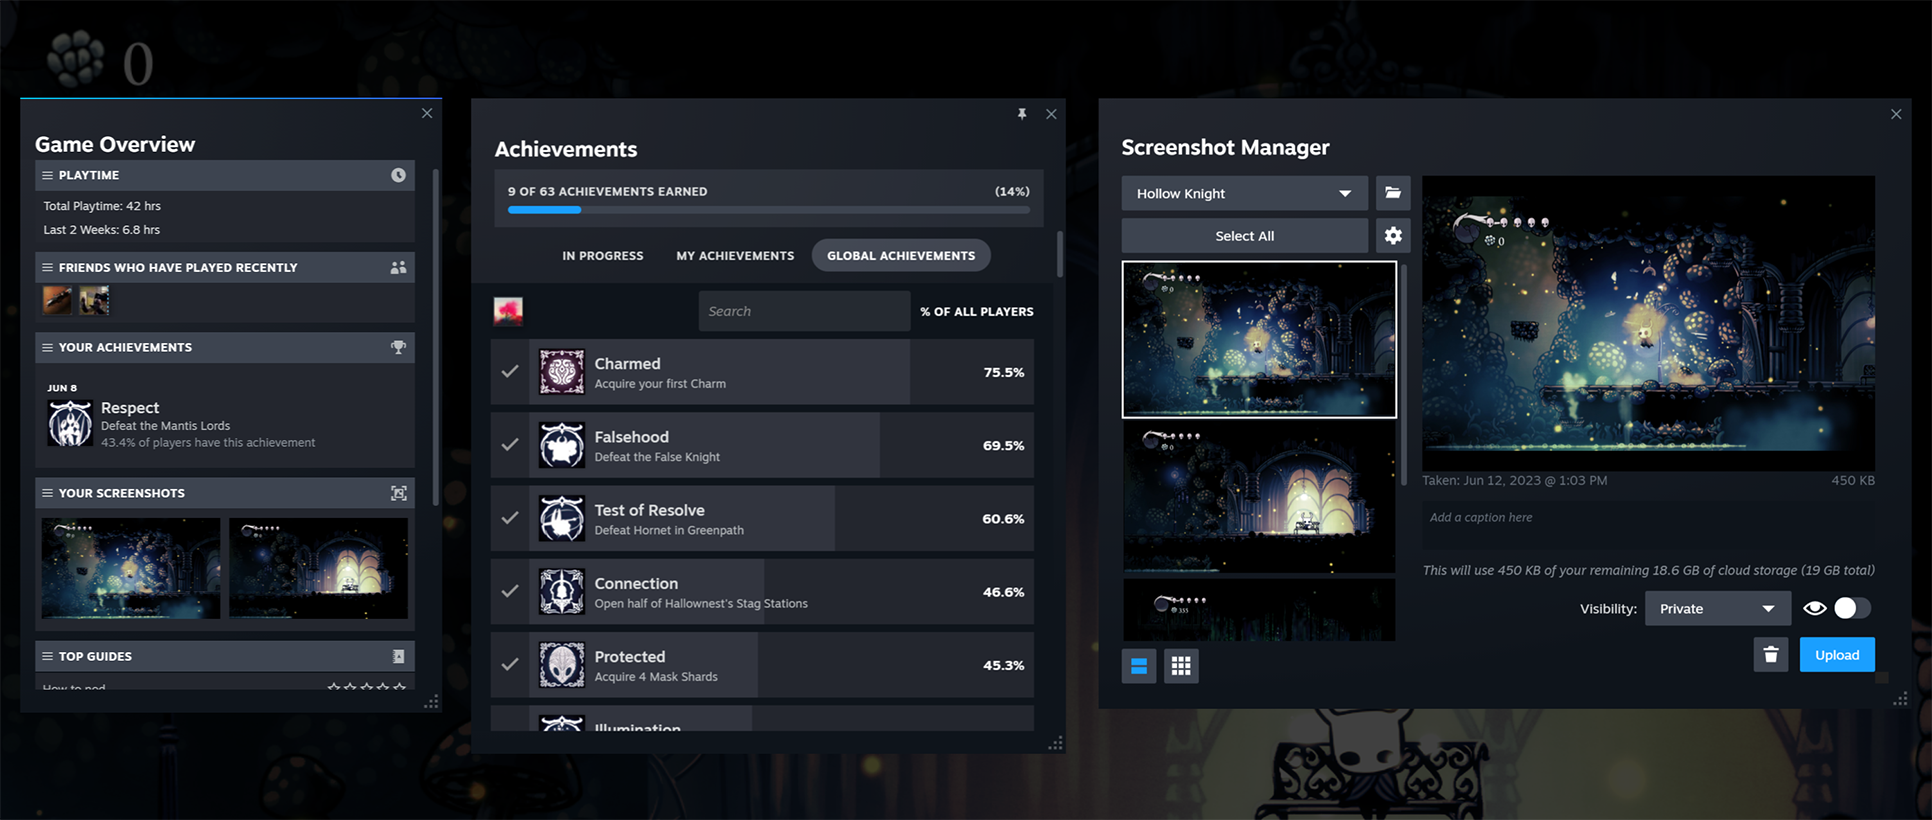
Task: Click the Friends section drag handle
Action: [47, 267]
